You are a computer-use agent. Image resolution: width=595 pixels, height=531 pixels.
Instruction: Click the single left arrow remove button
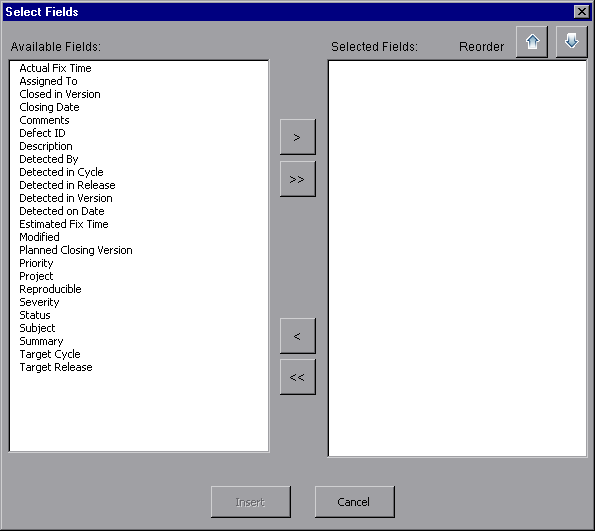[298, 336]
